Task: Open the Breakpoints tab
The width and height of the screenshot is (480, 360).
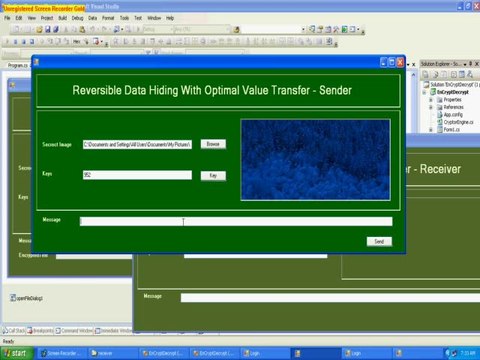Action: click(x=40, y=331)
